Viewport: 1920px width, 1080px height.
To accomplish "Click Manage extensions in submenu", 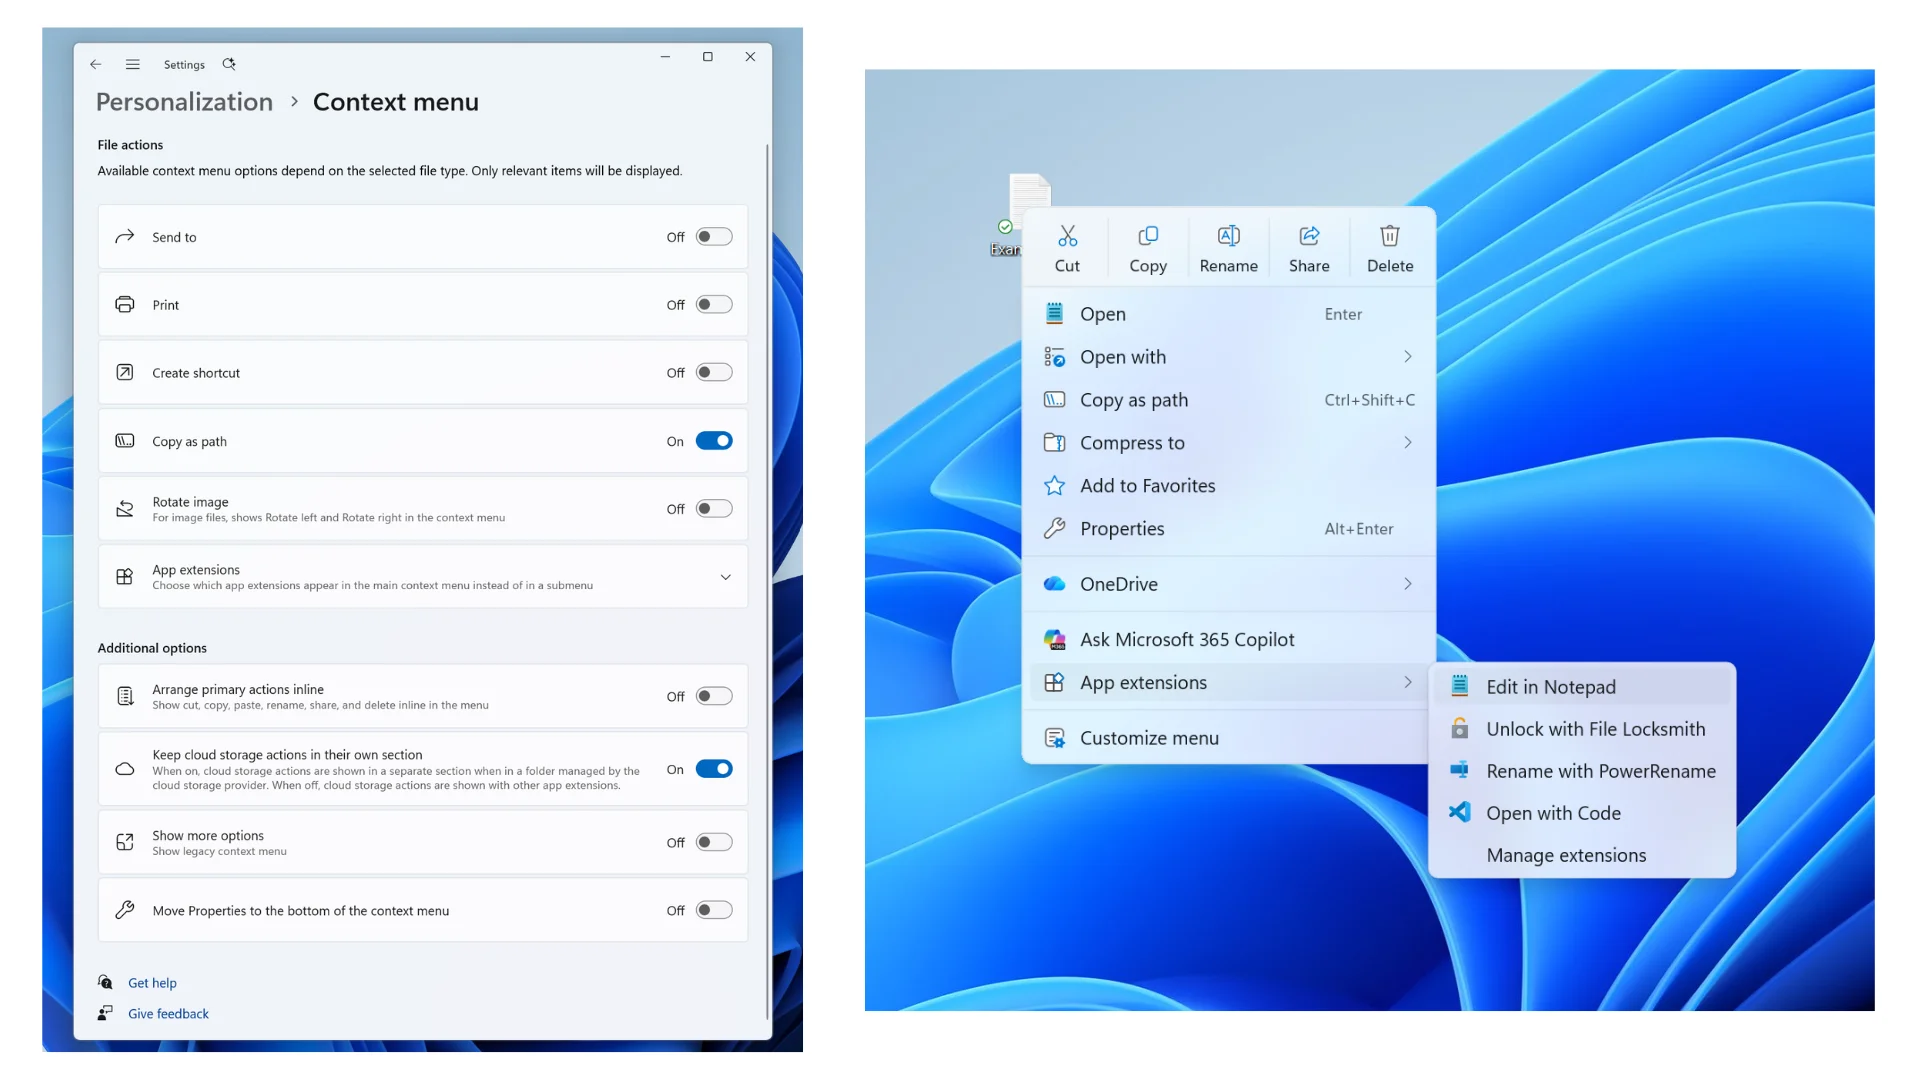I will click(x=1582, y=855).
